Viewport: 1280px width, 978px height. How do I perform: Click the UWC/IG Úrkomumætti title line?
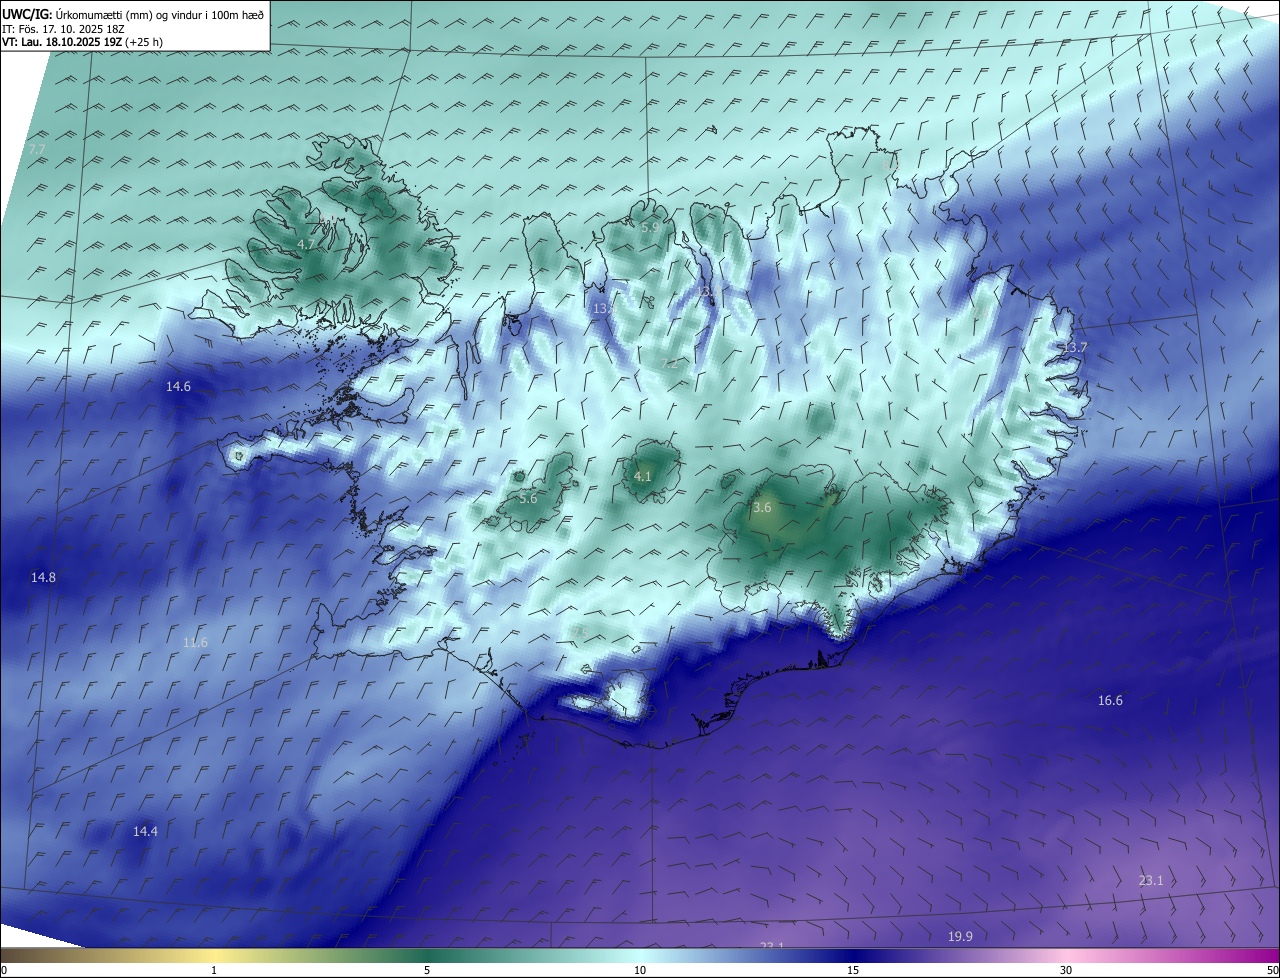point(133,15)
